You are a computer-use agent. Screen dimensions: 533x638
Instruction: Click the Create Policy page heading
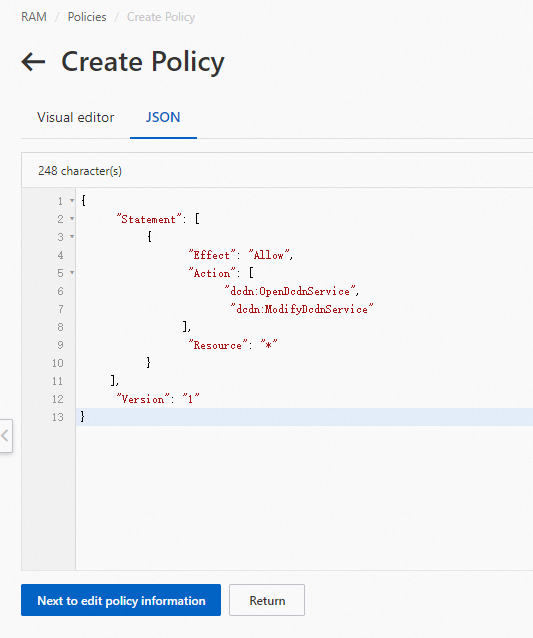[x=143, y=62]
